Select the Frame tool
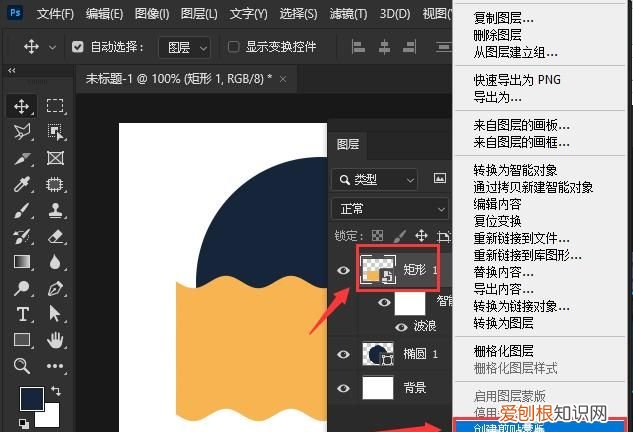The image size is (633, 432). point(55,158)
